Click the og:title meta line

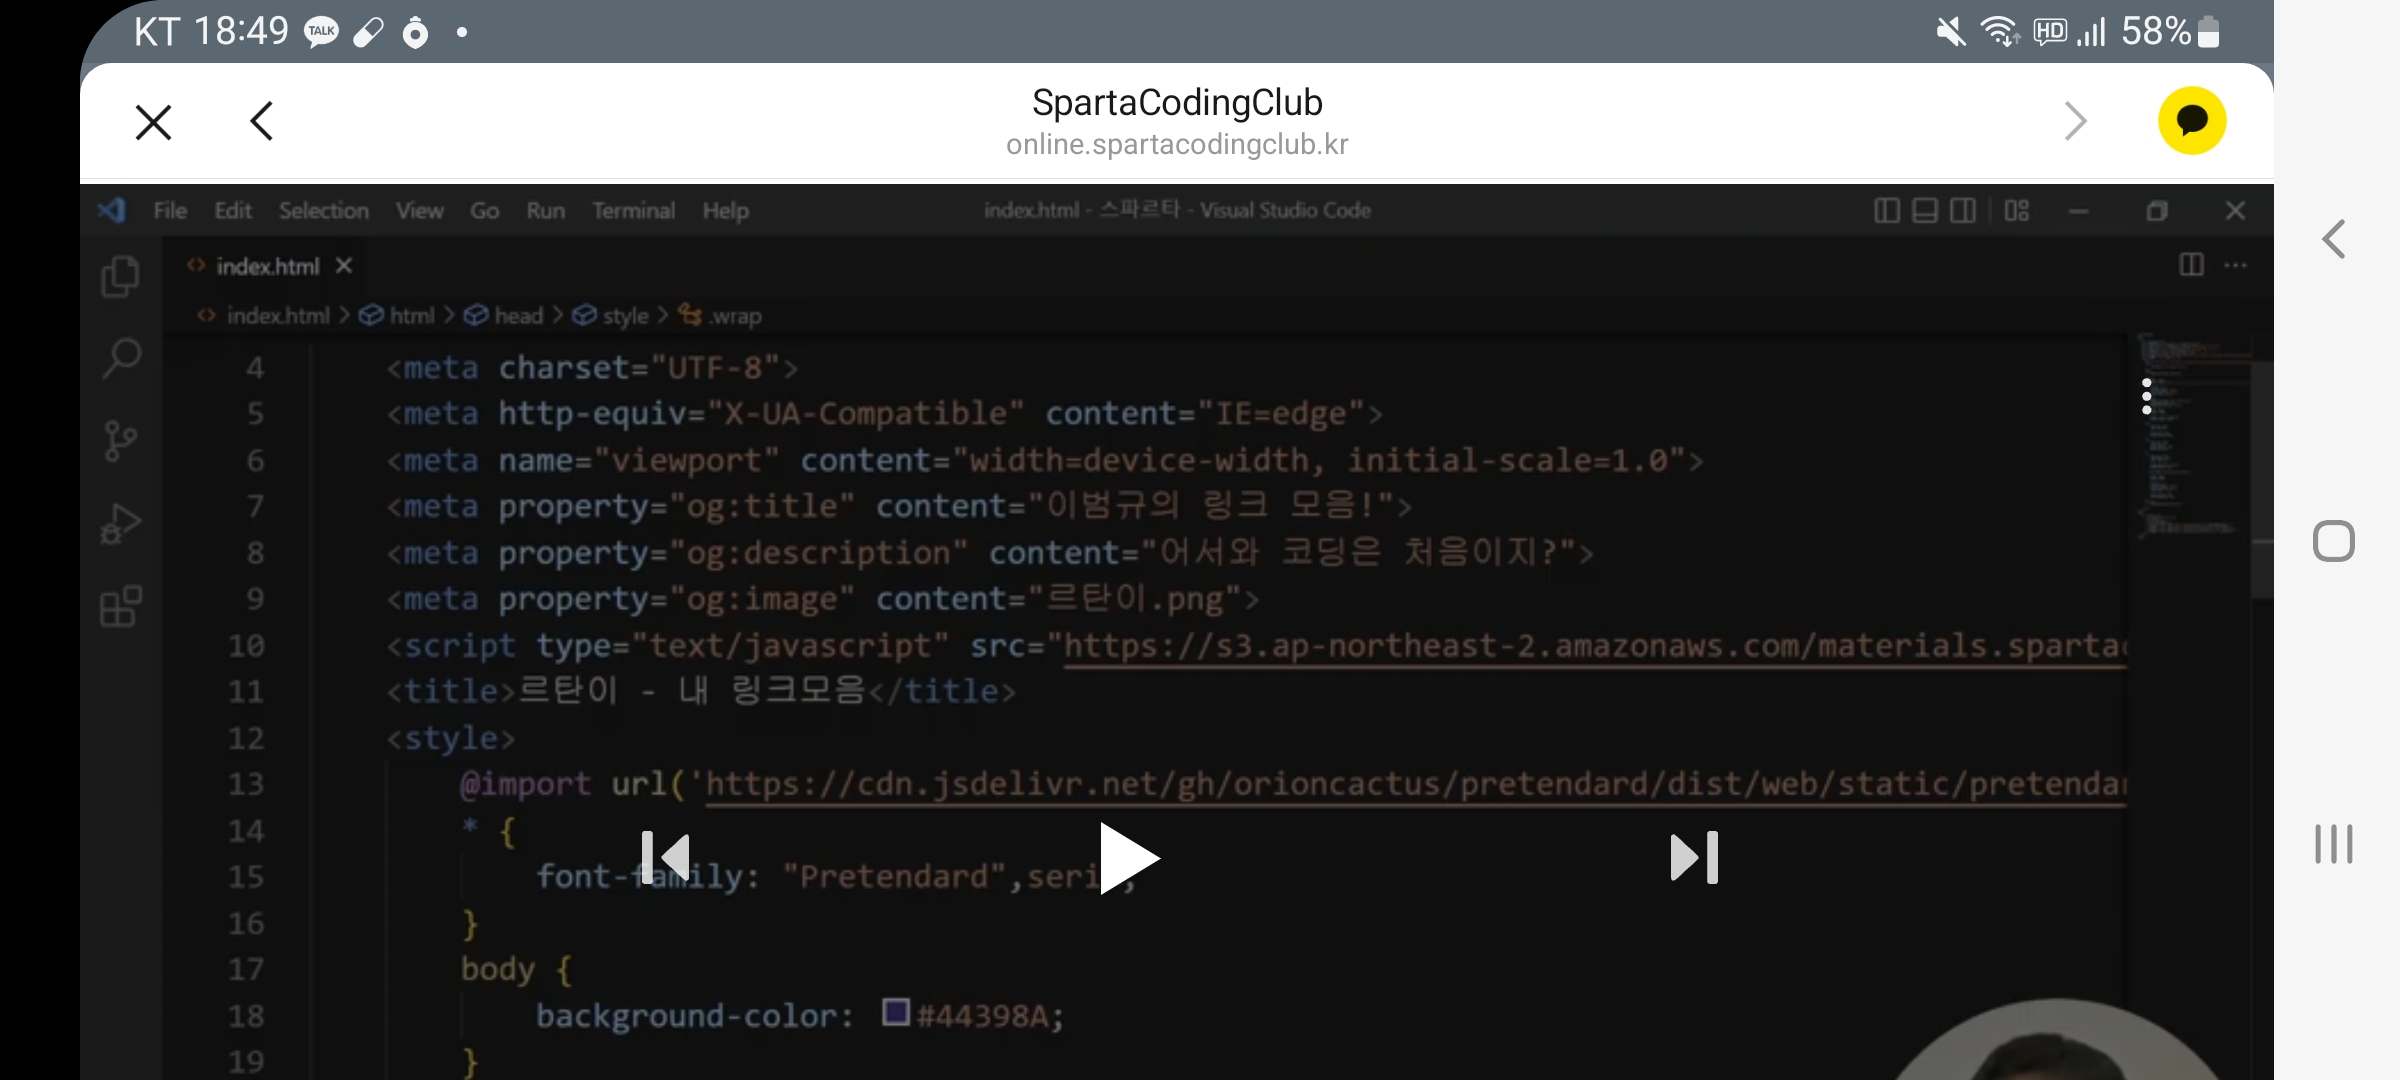pyautogui.click(x=899, y=506)
